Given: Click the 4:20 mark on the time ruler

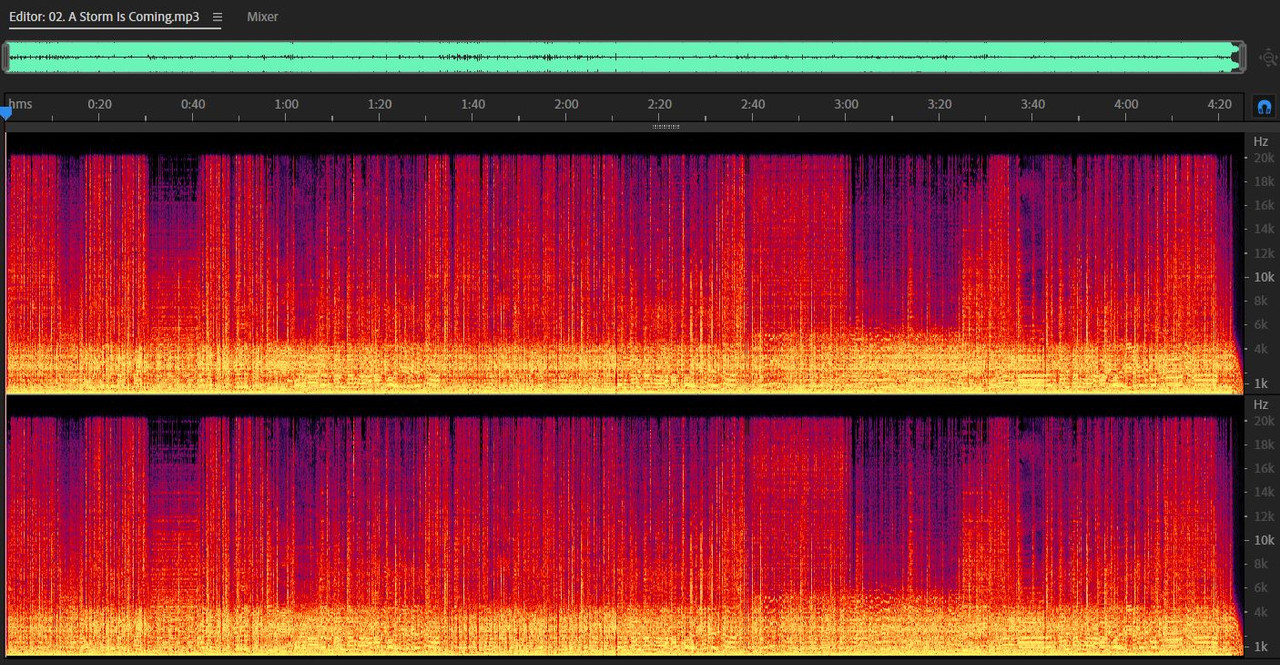Looking at the screenshot, I should pyautogui.click(x=1219, y=104).
